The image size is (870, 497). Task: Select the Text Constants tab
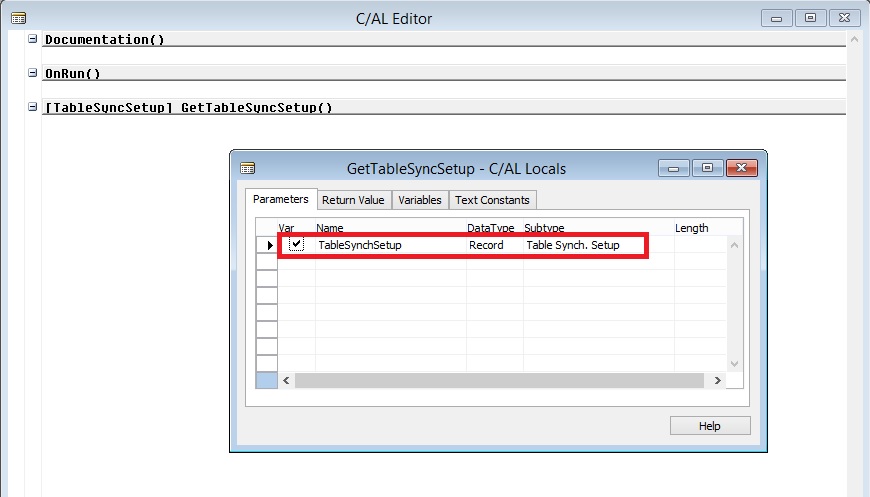tap(492, 200)
